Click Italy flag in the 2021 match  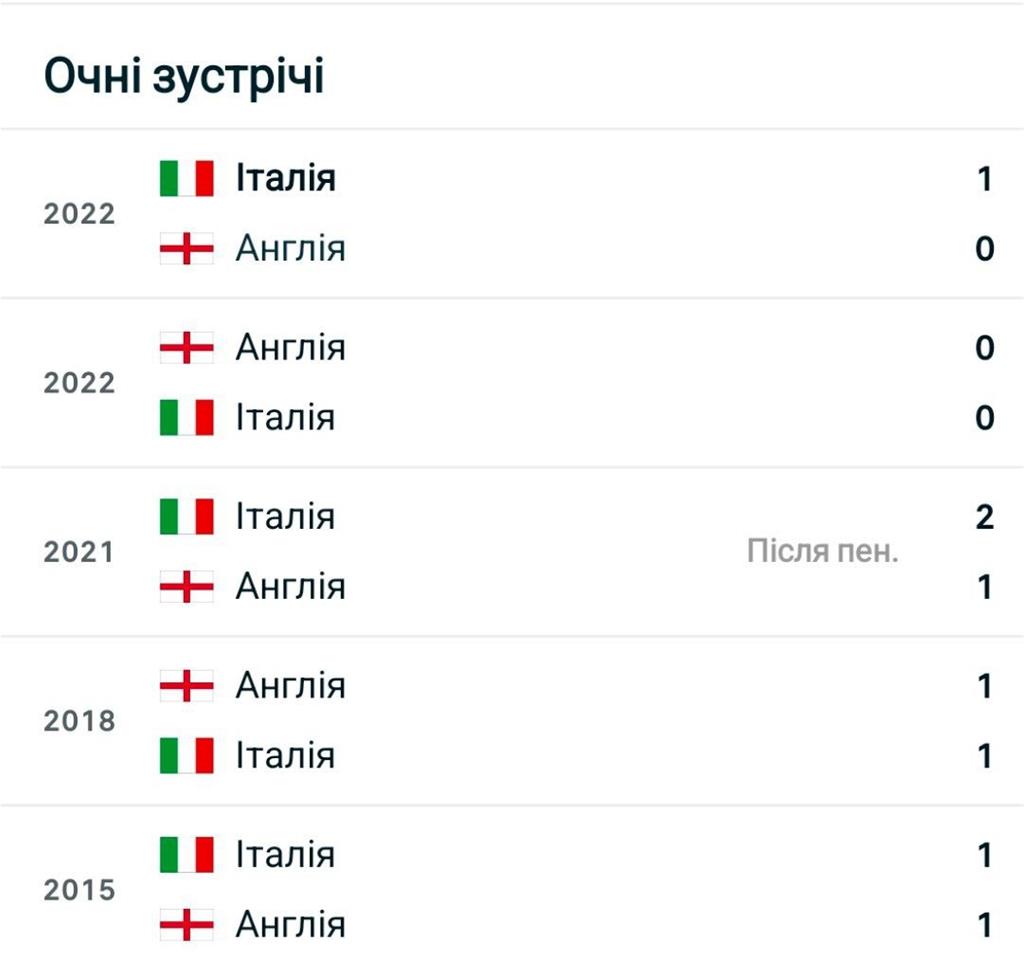(x=187, y=517)
